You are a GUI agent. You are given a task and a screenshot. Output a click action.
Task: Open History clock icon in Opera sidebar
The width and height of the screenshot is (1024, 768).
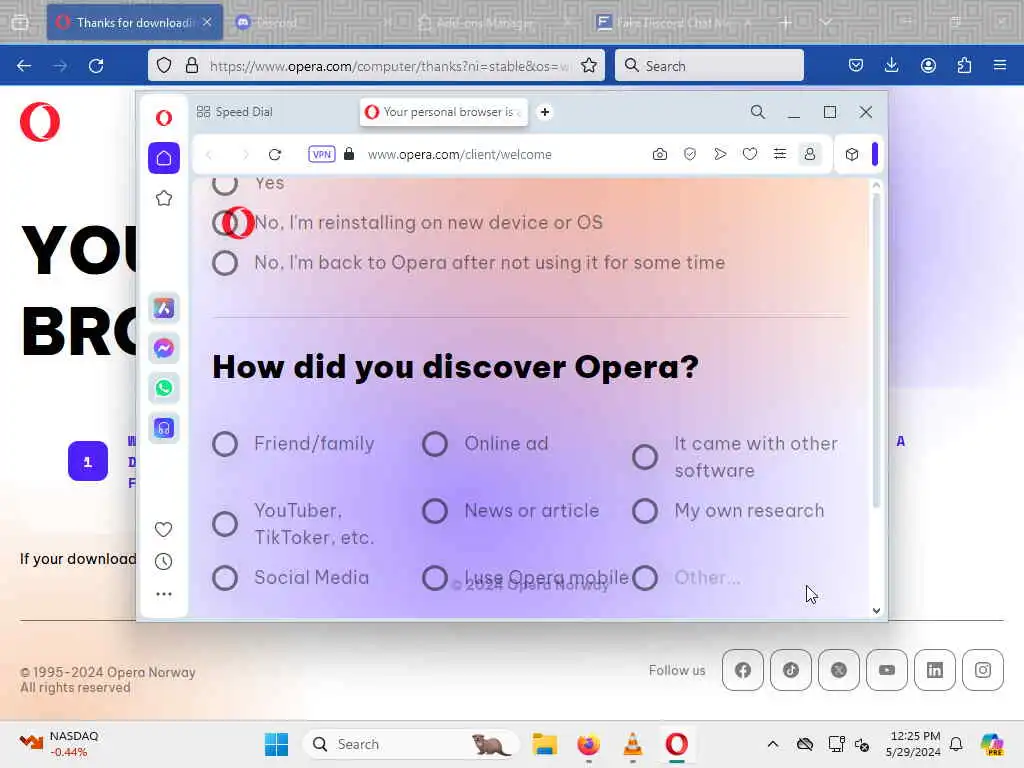point(164,562)
